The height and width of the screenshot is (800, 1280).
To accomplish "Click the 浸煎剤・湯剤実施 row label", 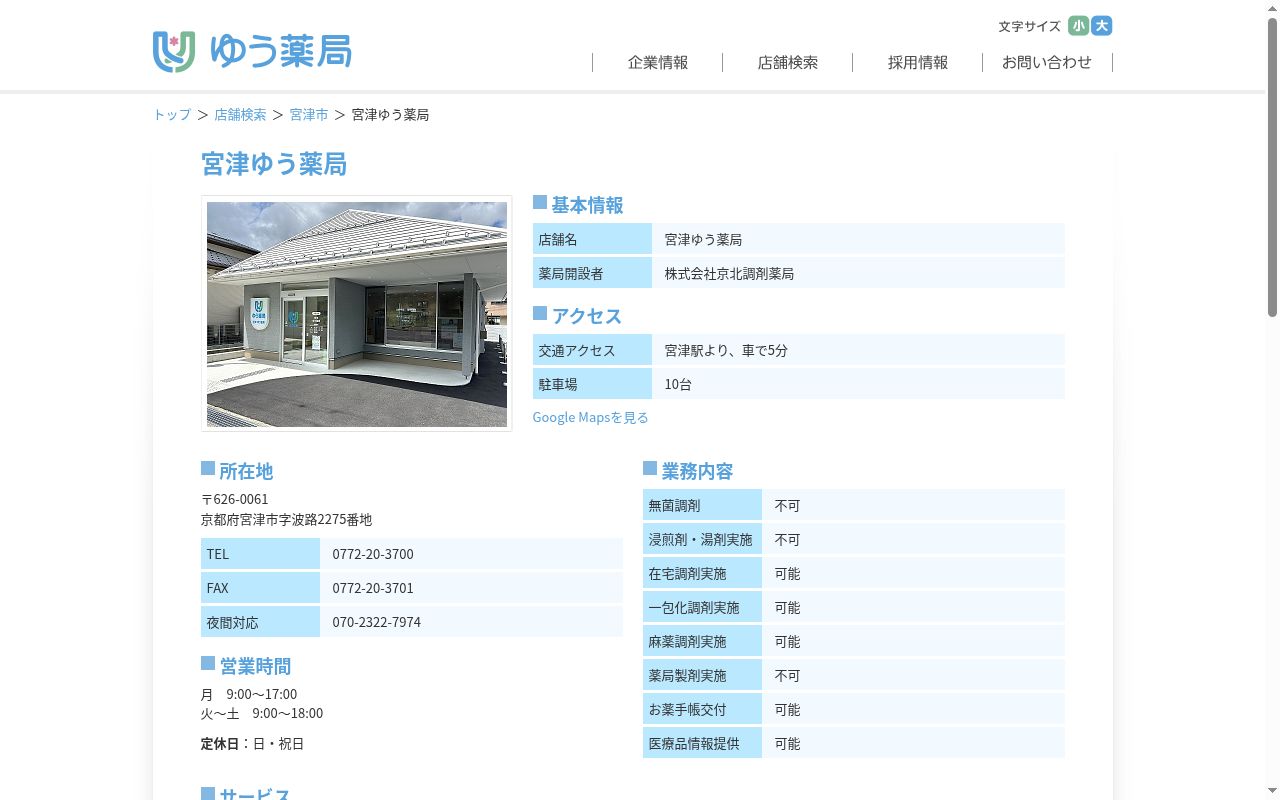I will [x=702, y=539].
